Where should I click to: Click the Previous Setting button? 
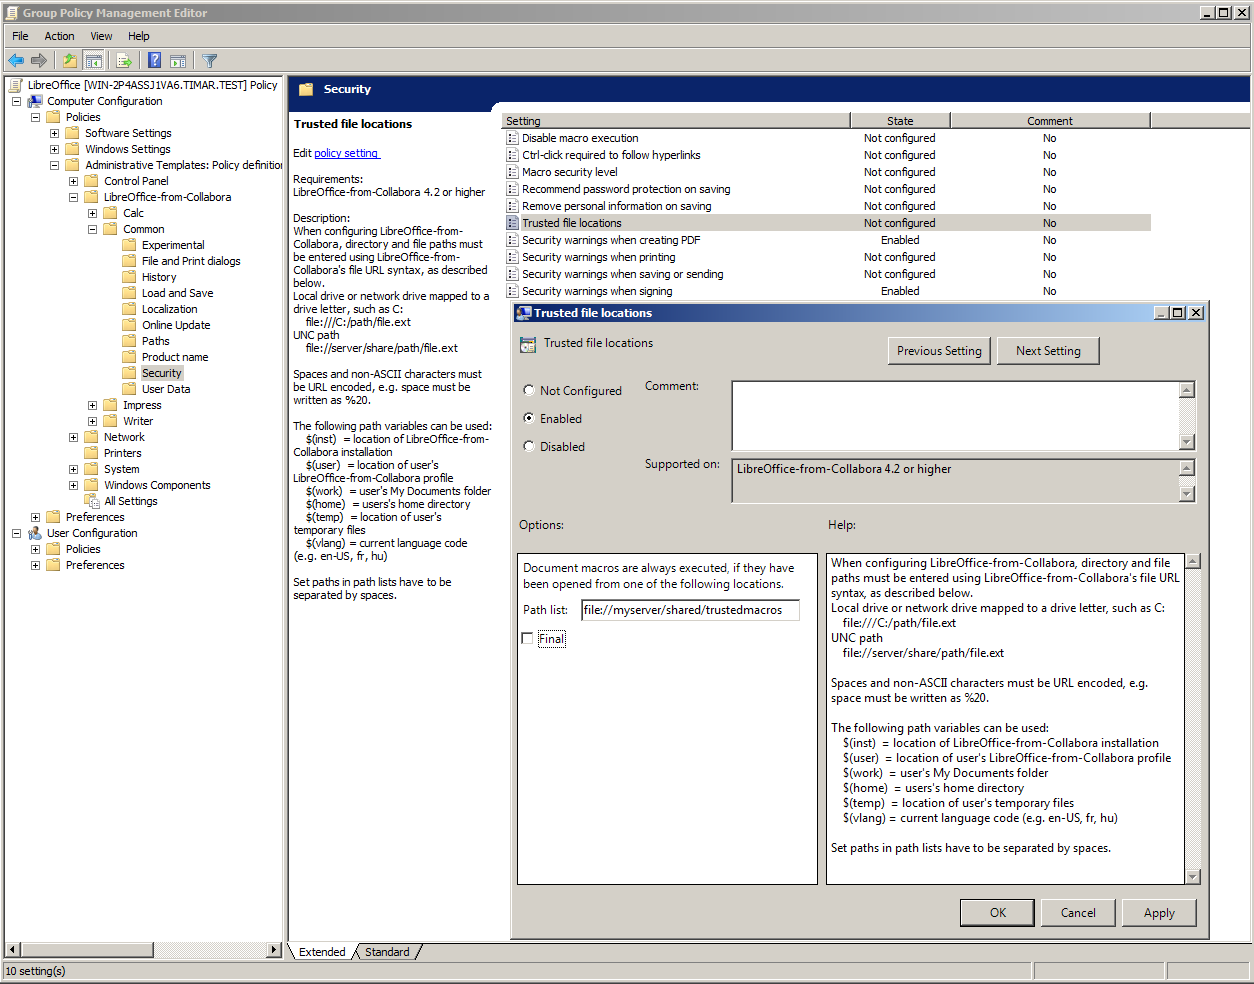(939, 351)
